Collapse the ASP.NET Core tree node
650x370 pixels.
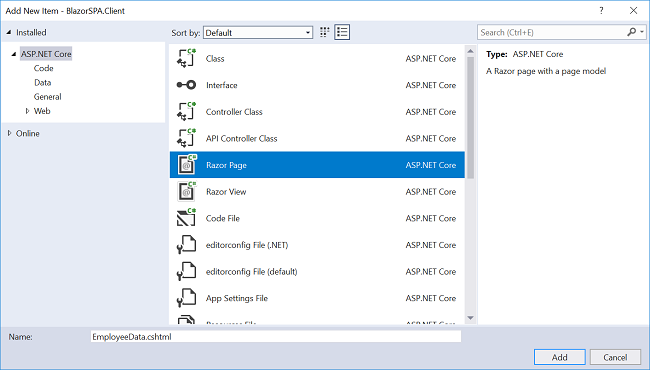click(14, 54)
